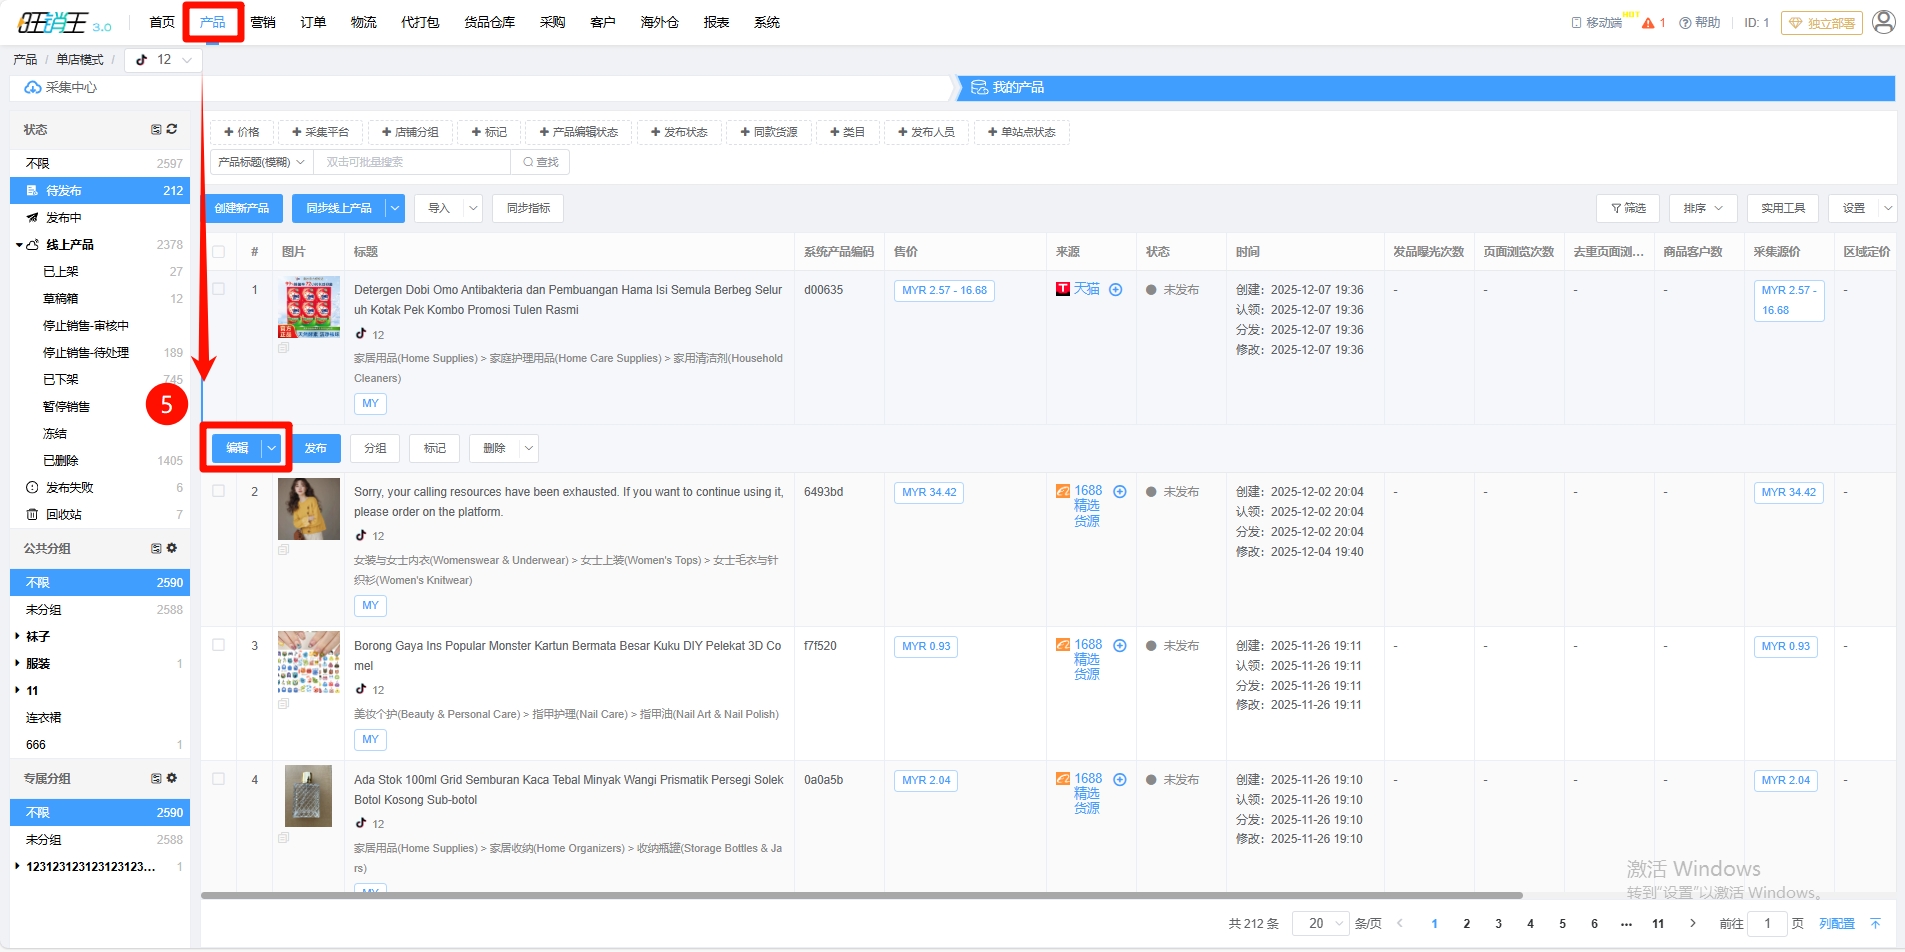The height and width of the screenshot is (952, 1905).
Task: Open exclusive group settings gear icon
Action: 172,778
